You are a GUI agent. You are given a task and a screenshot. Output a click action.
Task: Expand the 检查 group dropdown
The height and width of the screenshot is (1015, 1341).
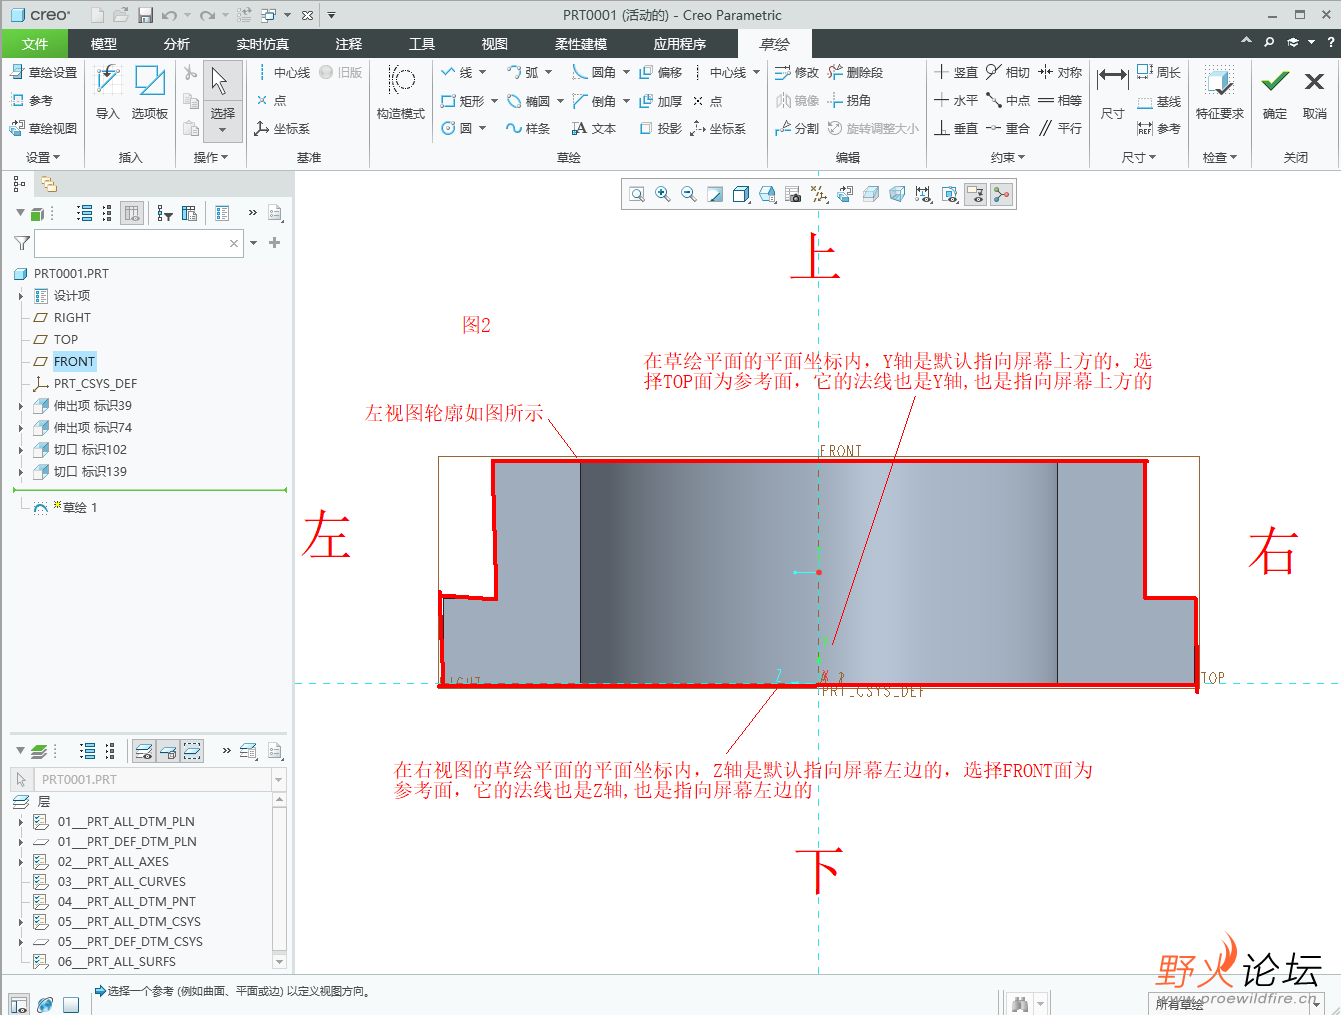click(1220, 157)
